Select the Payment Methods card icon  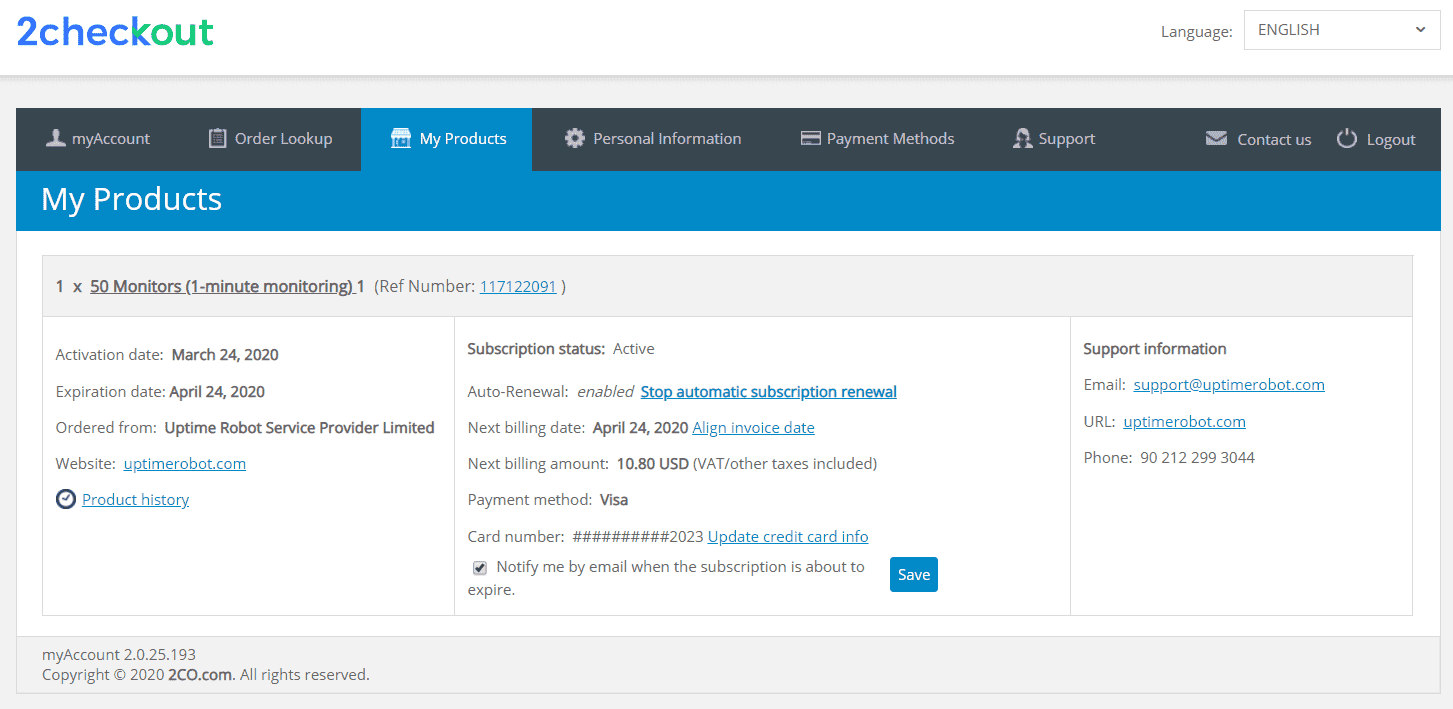[810, 138]
